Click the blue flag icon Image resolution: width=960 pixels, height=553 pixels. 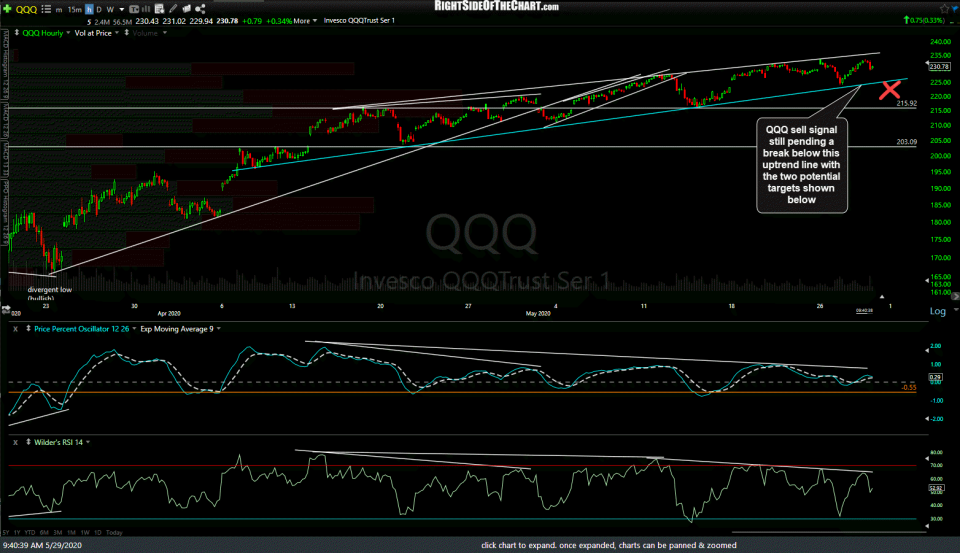[955, 9]
